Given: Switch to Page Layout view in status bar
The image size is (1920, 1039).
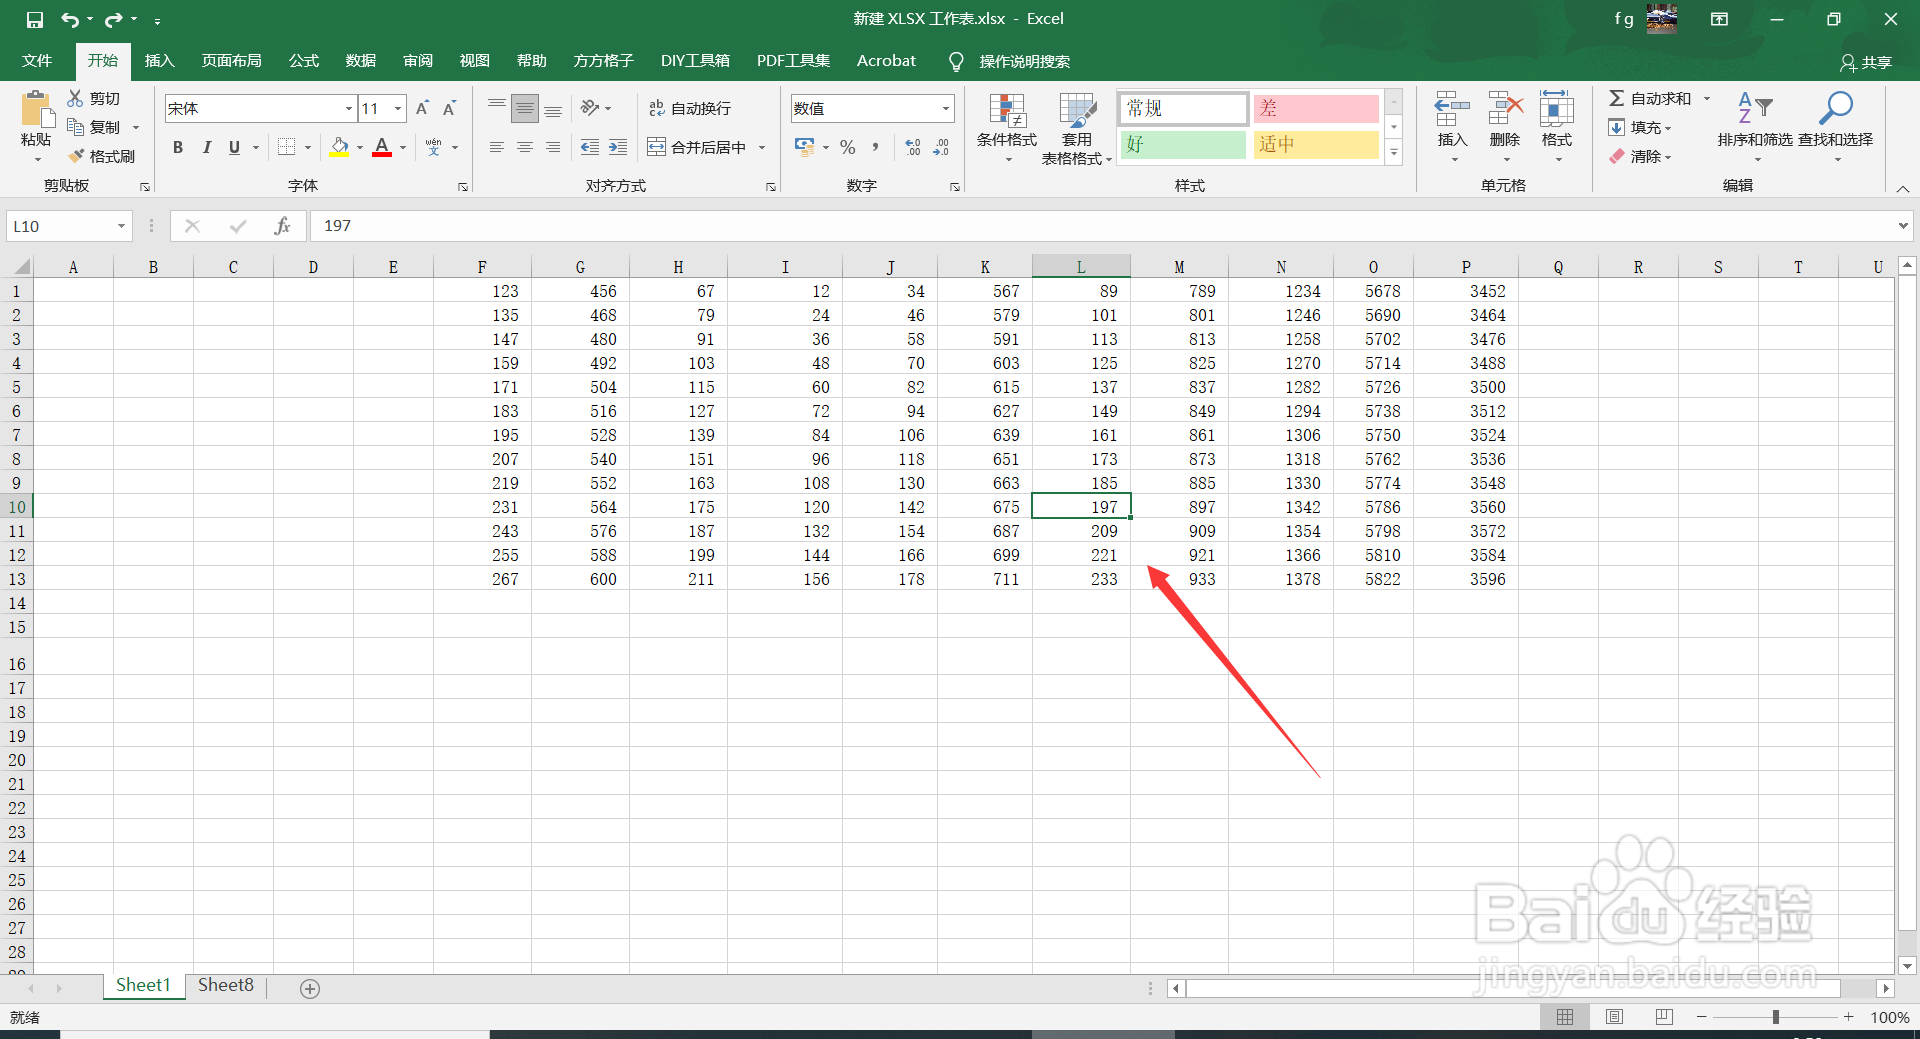Looking at the screenshot, I should [1614, 1016].
